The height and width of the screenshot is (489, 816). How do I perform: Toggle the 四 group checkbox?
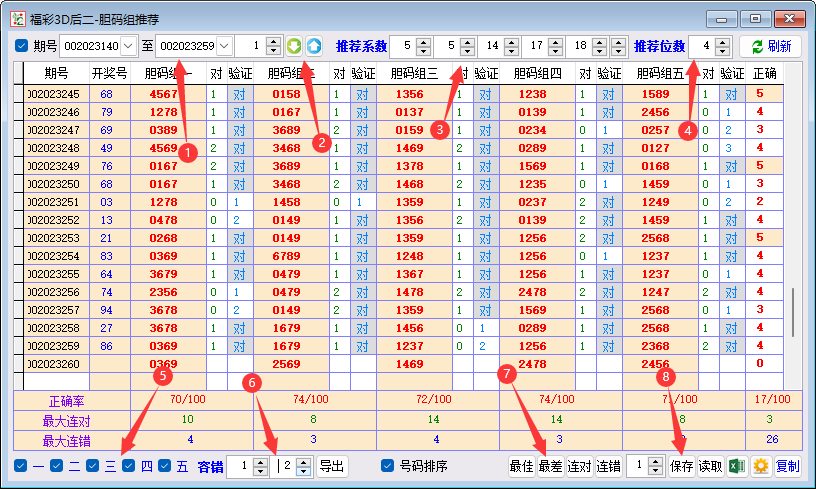129,466
